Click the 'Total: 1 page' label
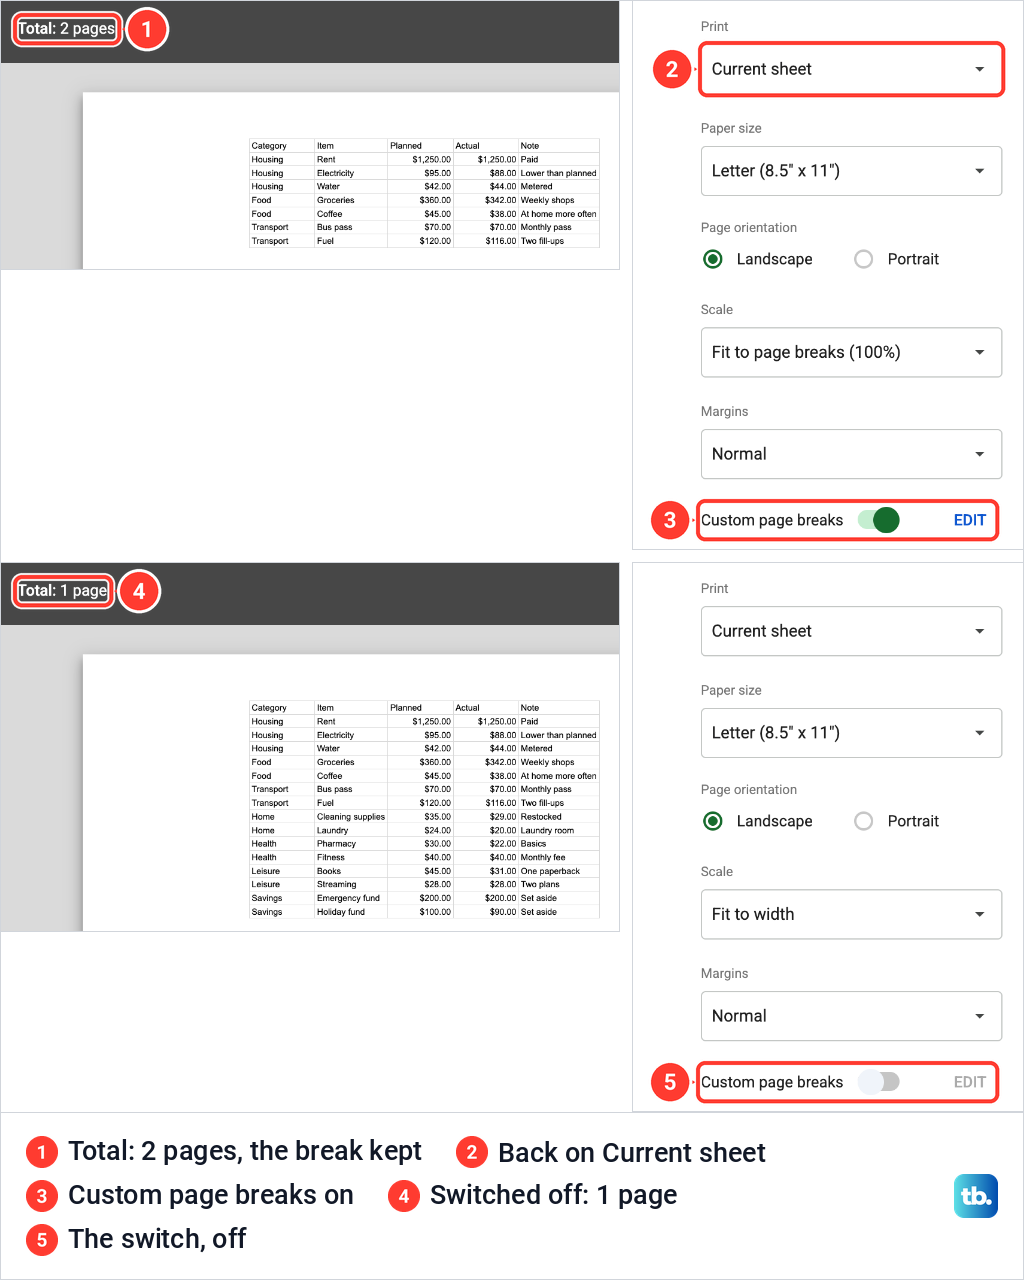Viewport: 1024px width, 1280px height. point(63,590)
